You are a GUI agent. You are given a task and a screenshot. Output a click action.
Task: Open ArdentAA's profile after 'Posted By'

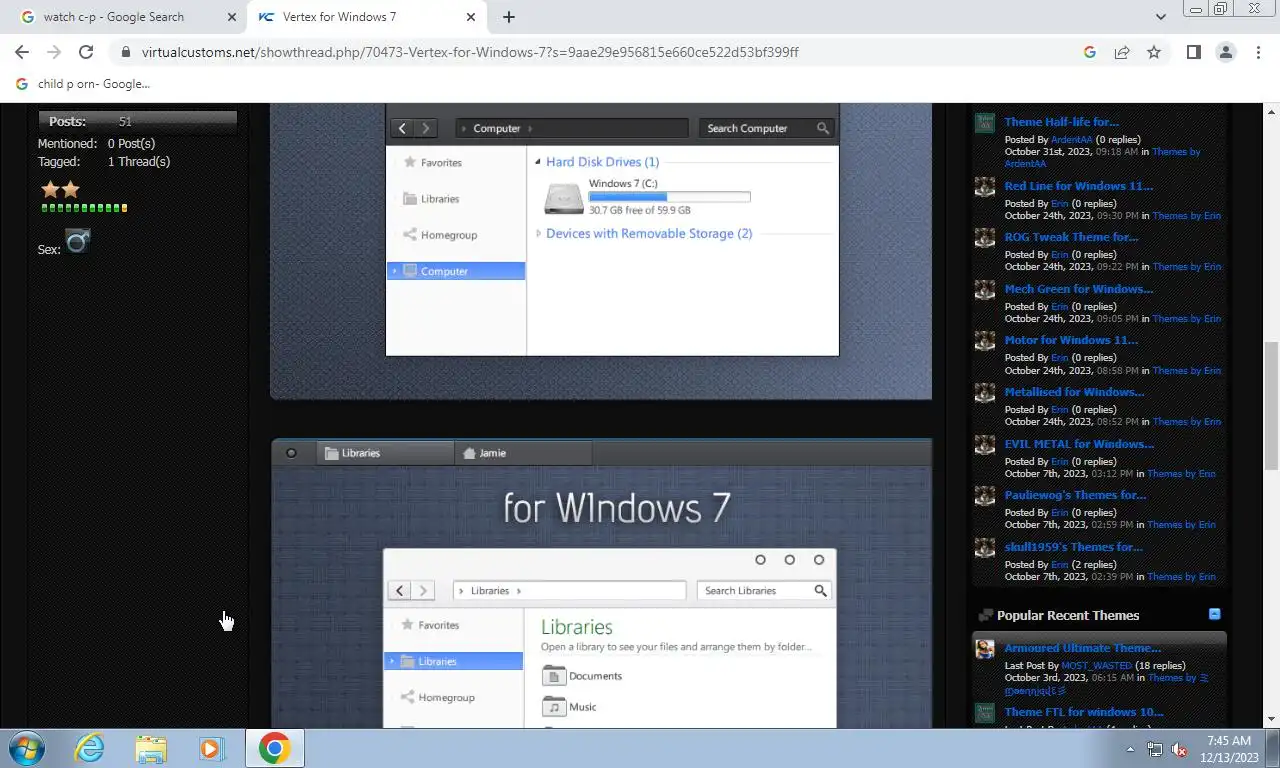[x=1071, y=140]
